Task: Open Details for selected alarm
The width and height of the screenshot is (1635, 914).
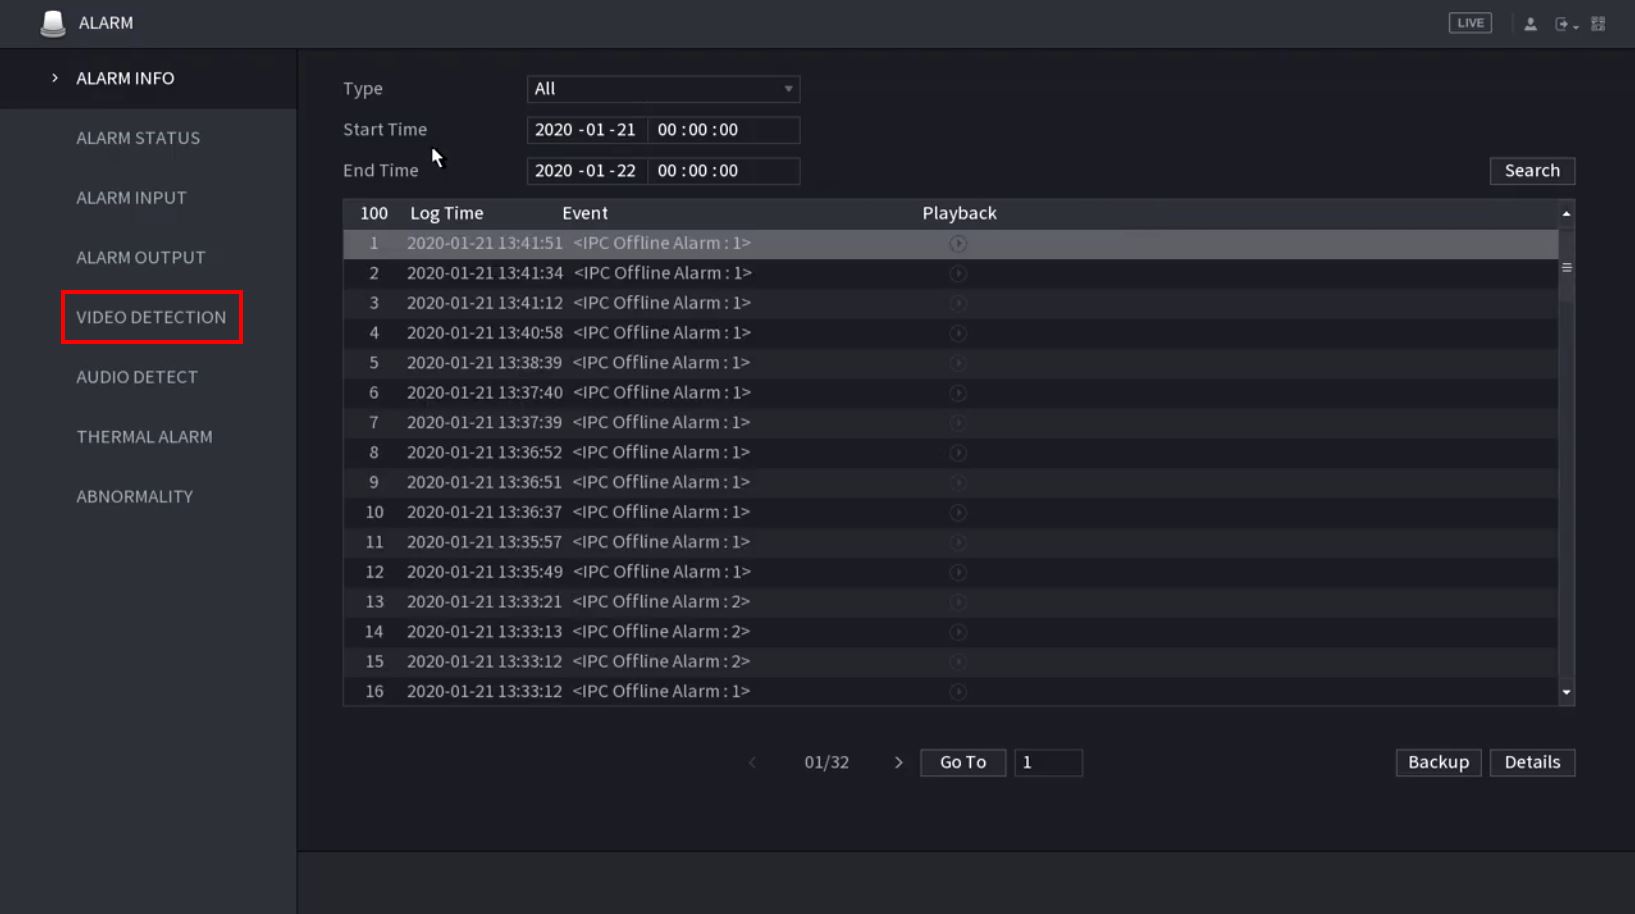Action: coord(1531,763)
